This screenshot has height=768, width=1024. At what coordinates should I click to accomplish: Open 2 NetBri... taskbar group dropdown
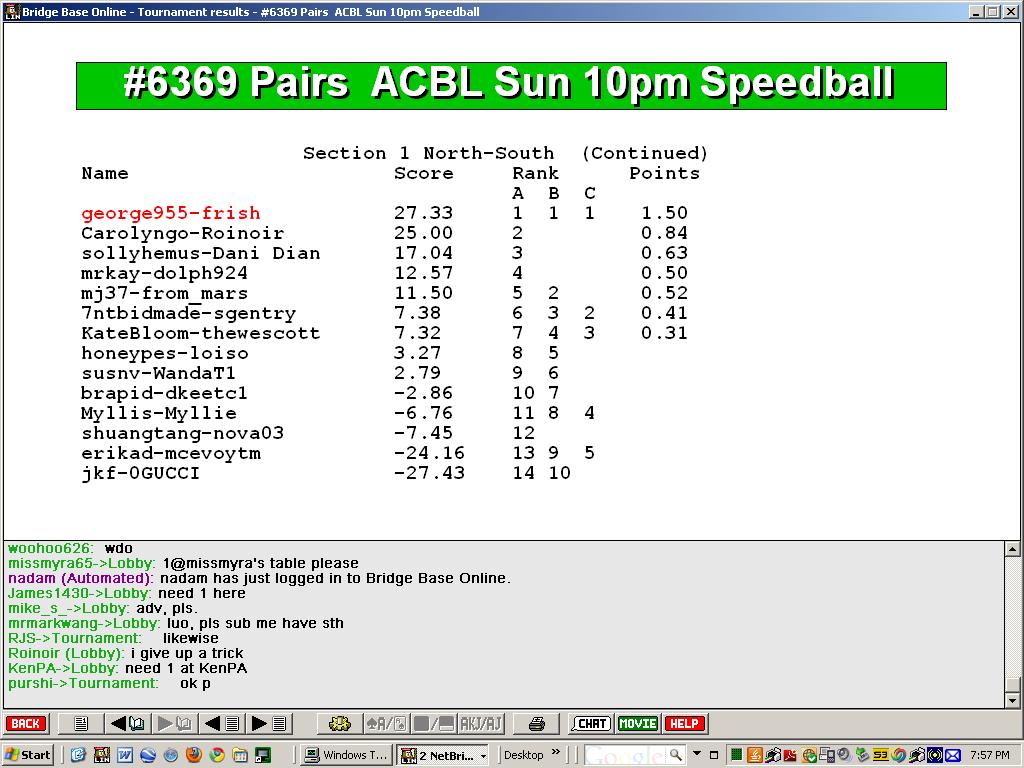point(483,756)
